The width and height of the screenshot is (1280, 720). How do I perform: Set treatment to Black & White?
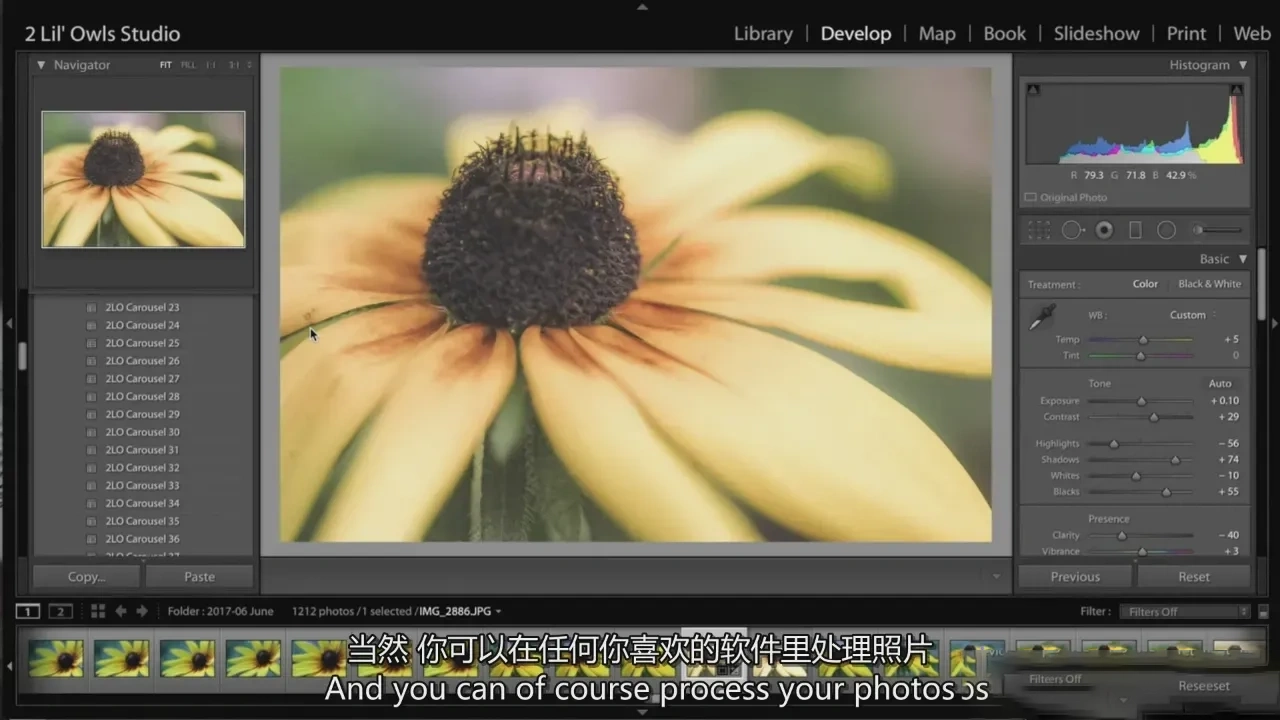click(x=1209, y=284)
